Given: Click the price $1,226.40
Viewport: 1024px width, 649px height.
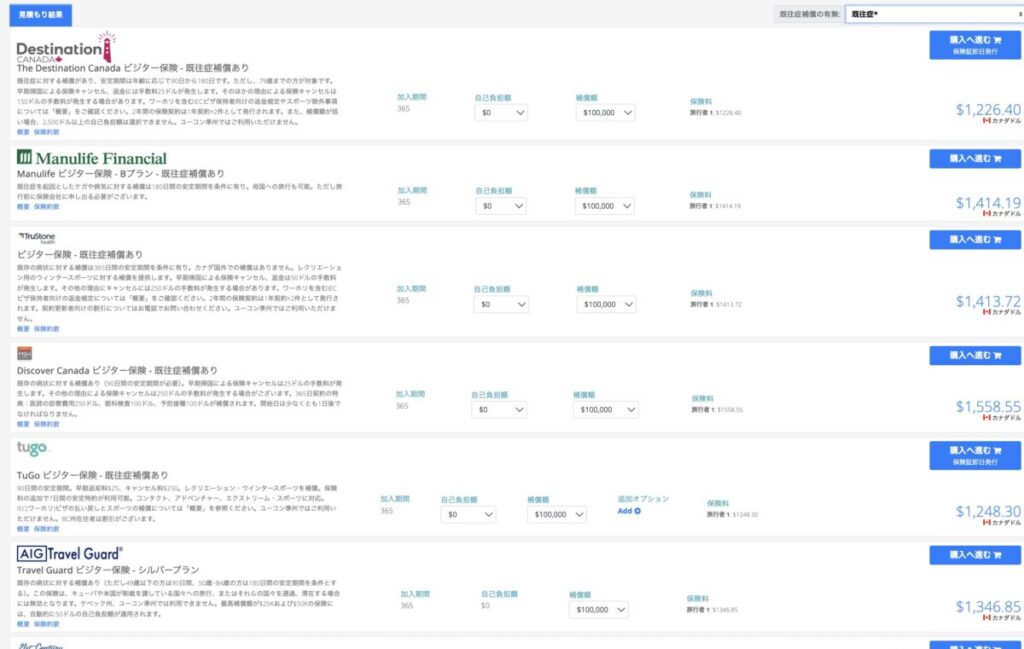Looking at the screenshot, I should click(x=987, y=110).
